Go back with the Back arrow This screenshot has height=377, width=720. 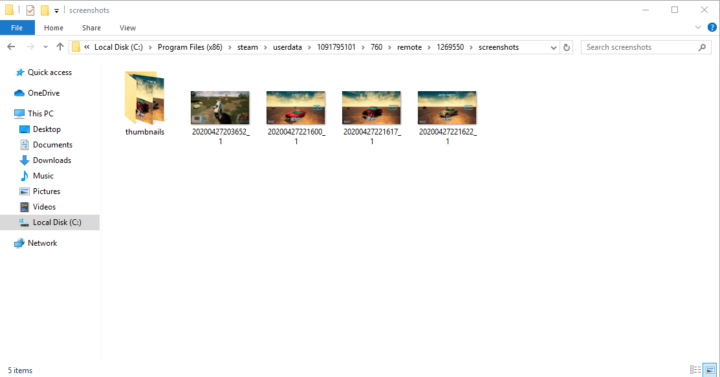(x=11, y=47)
